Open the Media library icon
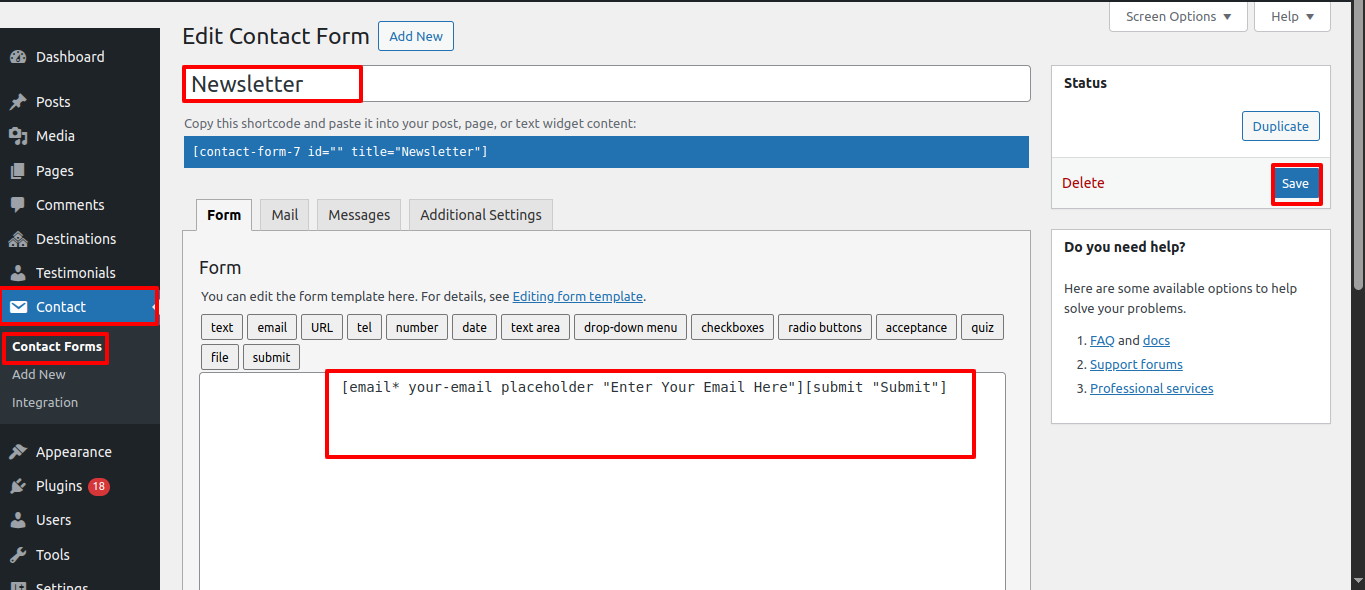1365x590 pixels. pos(18,136)
